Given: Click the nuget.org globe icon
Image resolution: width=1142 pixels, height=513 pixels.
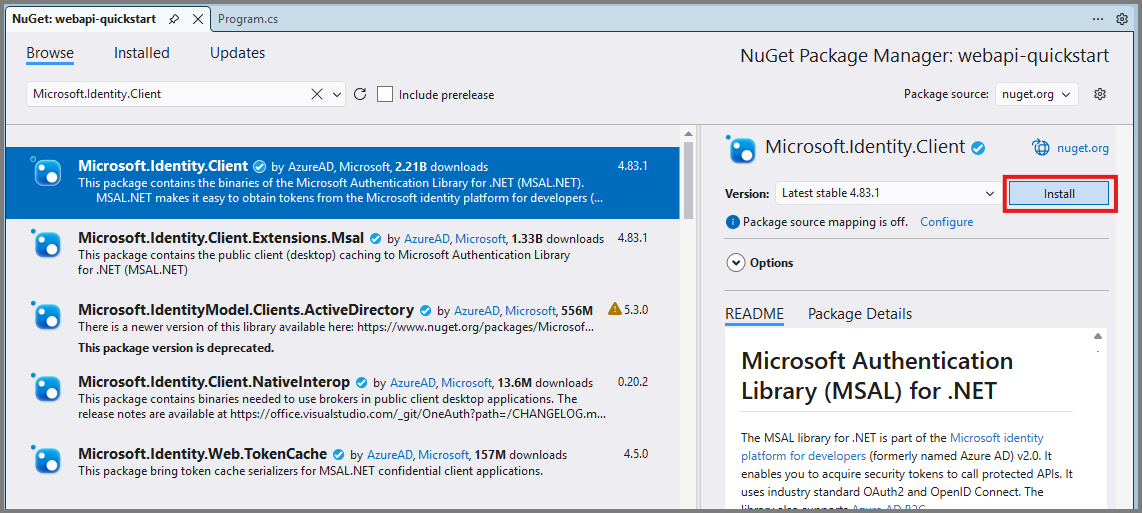Looking at the screenshot, I should tap(1040, 148).
